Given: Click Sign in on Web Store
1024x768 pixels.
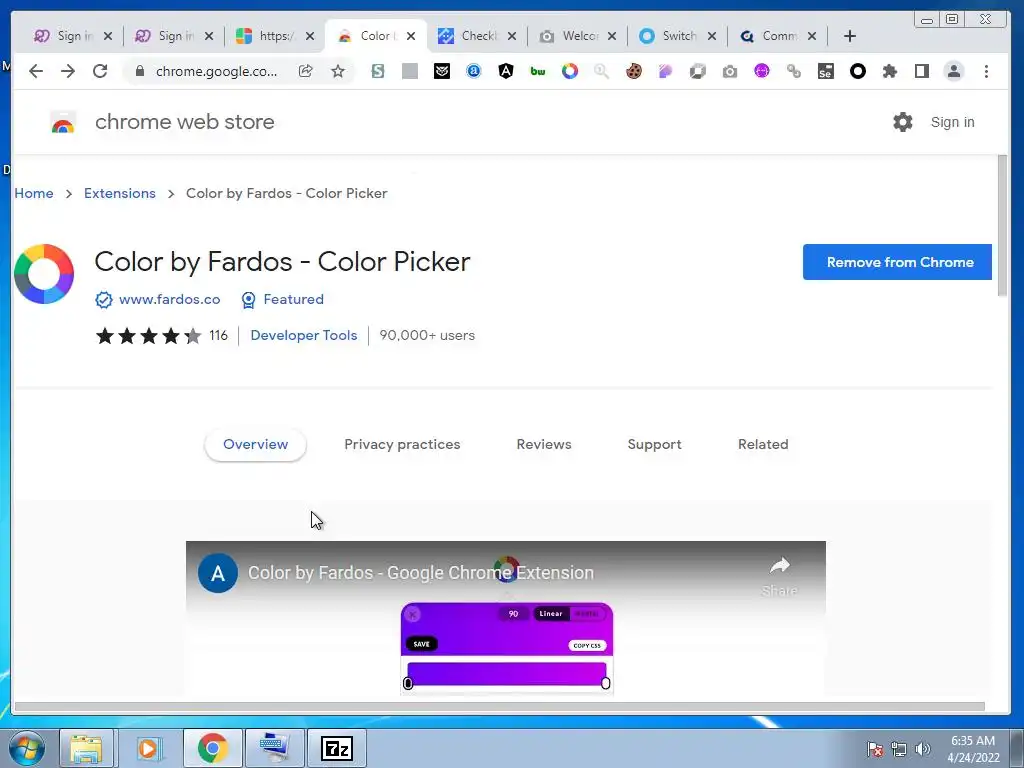Looking at the screenshot, I should pos(952,122).
